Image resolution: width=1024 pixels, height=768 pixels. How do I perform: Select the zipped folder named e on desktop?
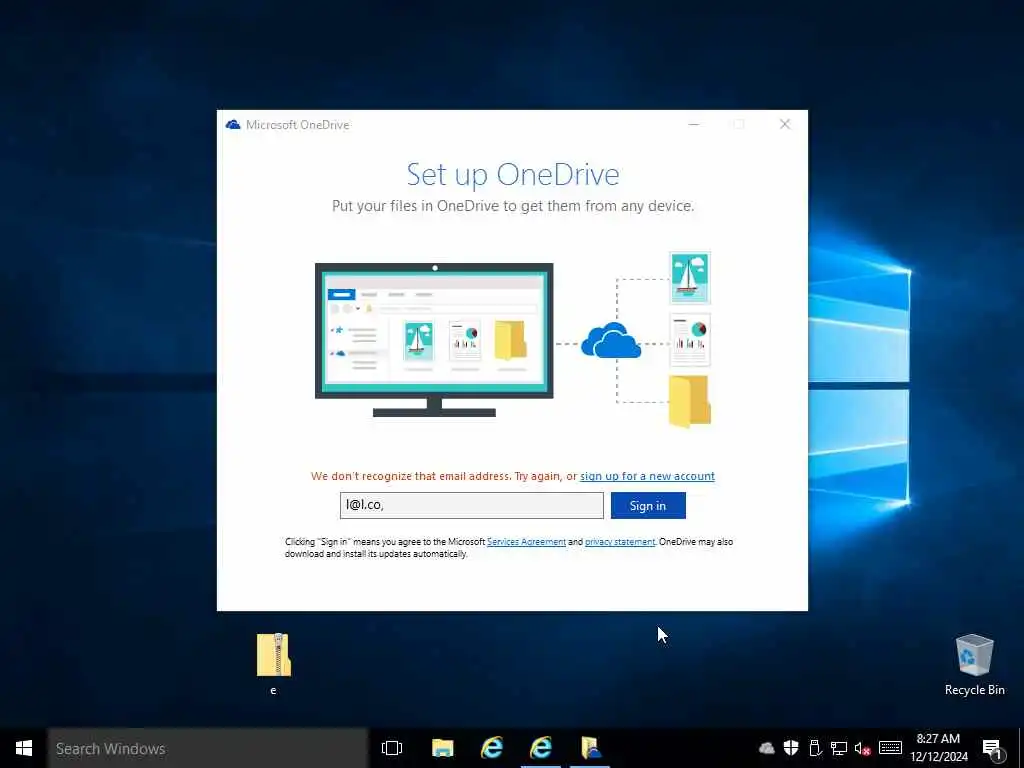point(274,664)
